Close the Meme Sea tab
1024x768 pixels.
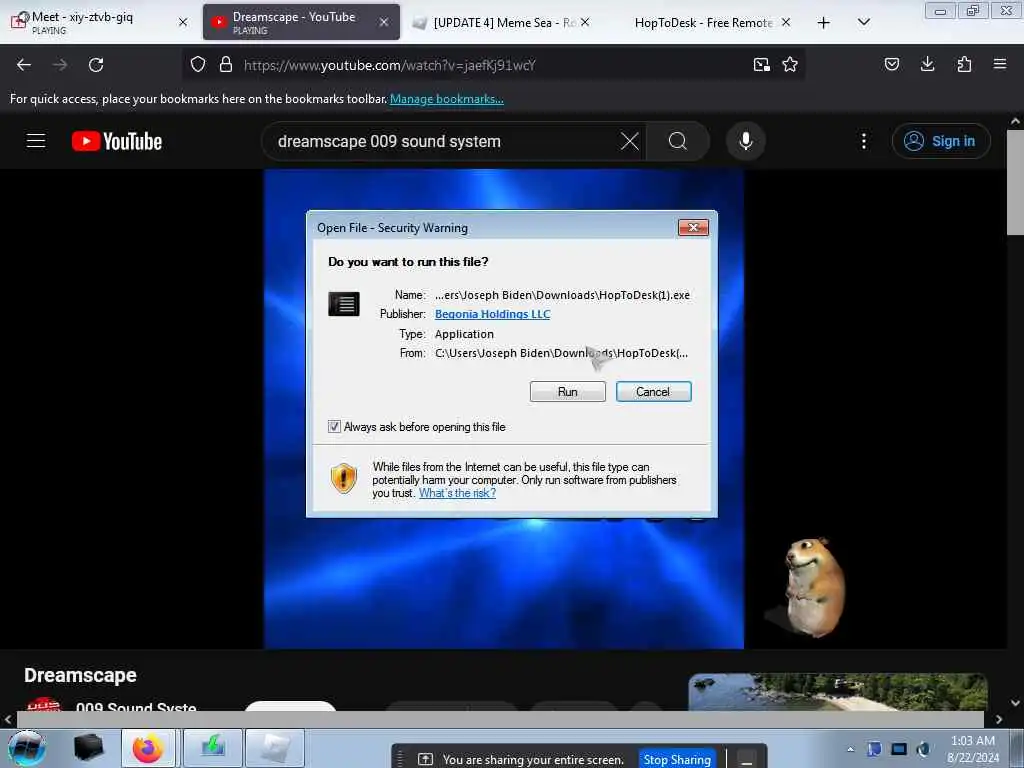point(585,22)
